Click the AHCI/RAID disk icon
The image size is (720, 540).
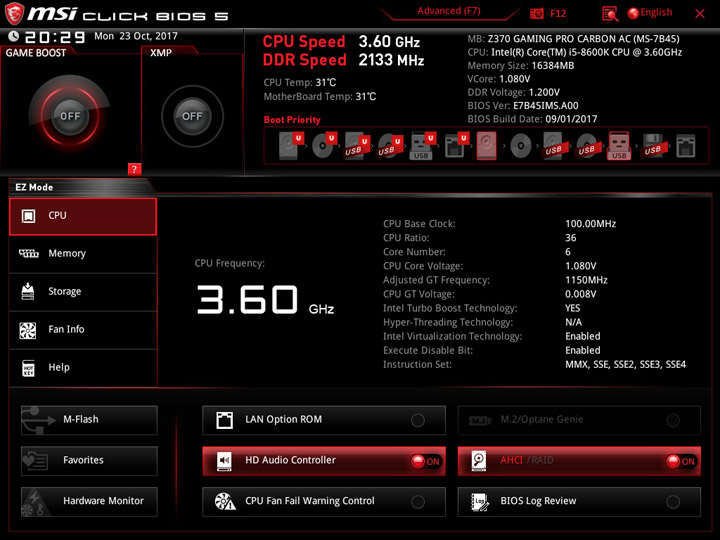pyautogui.click(x=479, y=461)
